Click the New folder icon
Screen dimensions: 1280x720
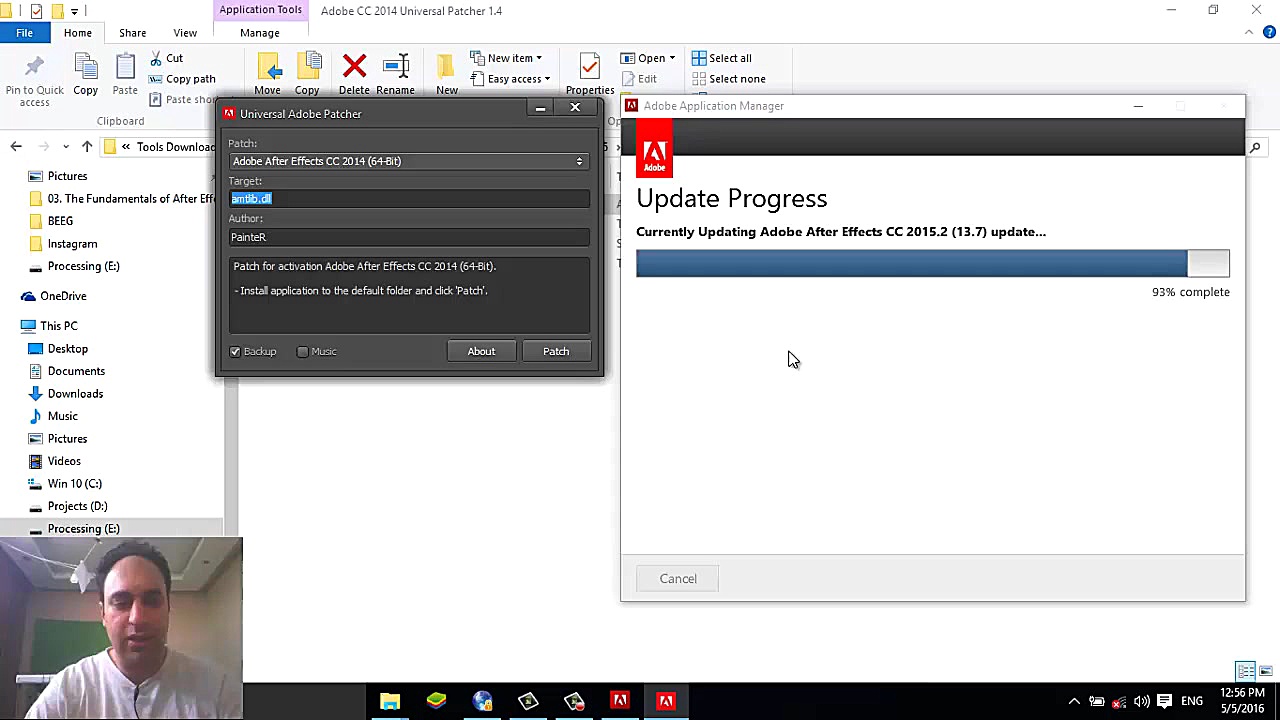pos(447,67)
